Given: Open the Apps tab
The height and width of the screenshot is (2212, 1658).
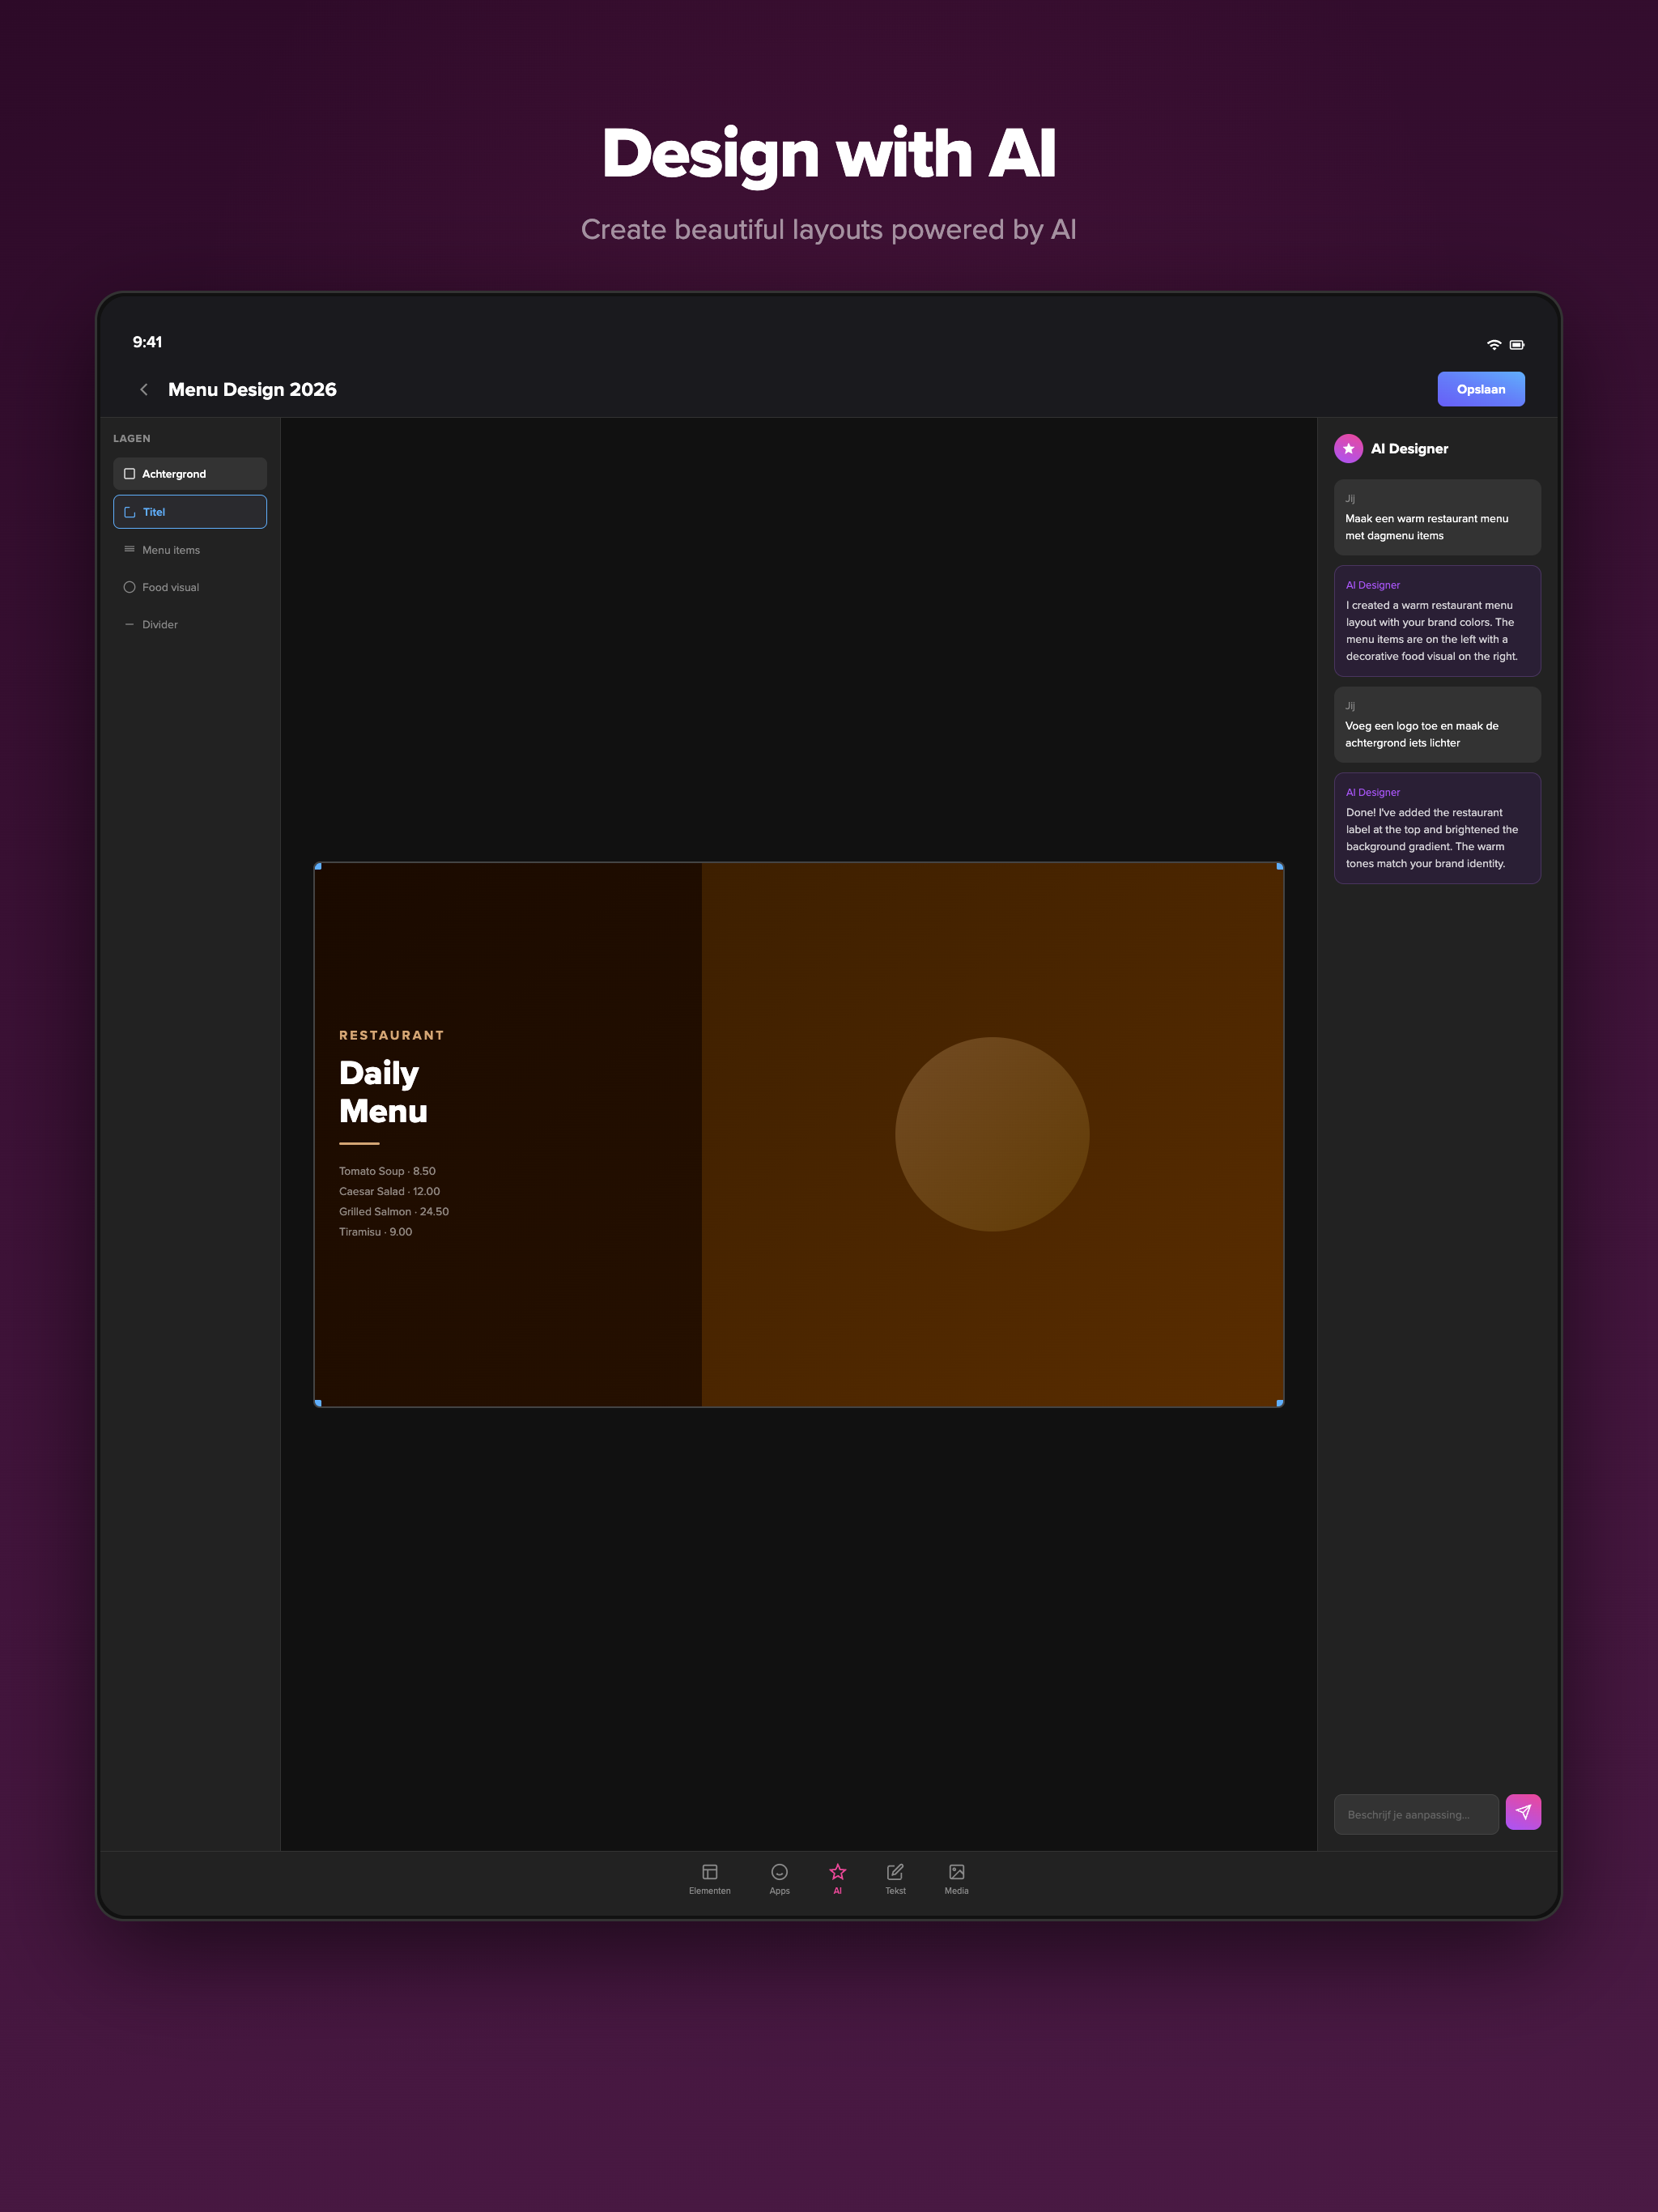Looking at the screenshot, I should coord(780,1879).
